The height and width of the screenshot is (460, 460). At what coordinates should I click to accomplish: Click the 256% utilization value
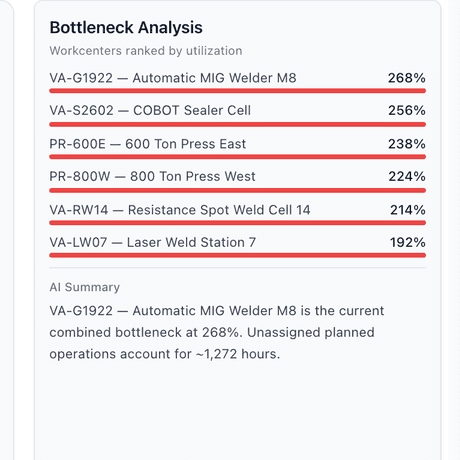click(x=407, y=110)
